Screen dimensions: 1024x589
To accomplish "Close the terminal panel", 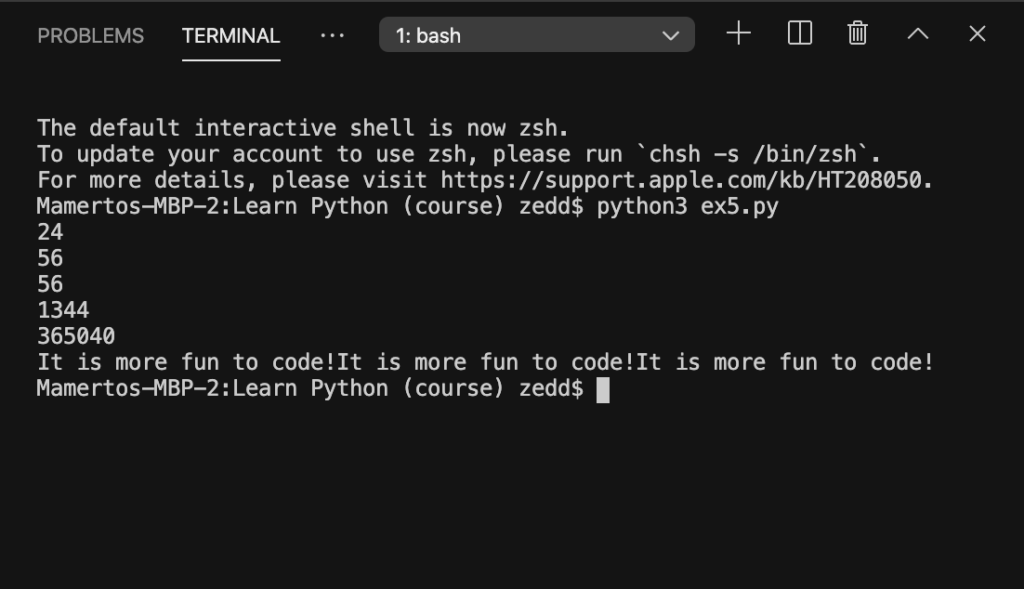I will click(977, 34).
